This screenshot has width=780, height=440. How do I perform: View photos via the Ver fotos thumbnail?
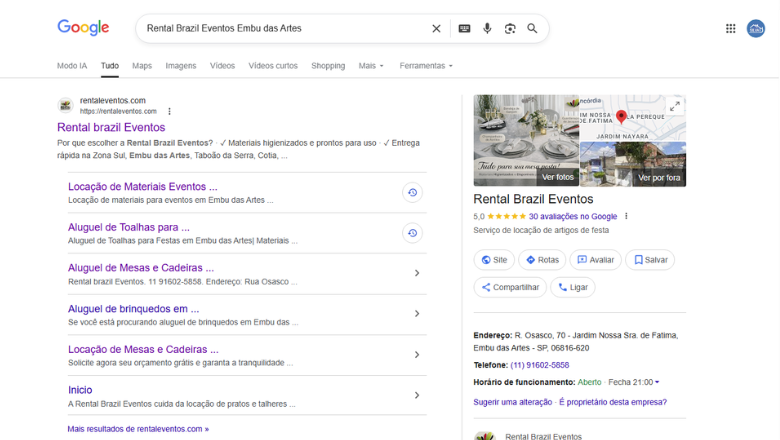coord(526,141)
